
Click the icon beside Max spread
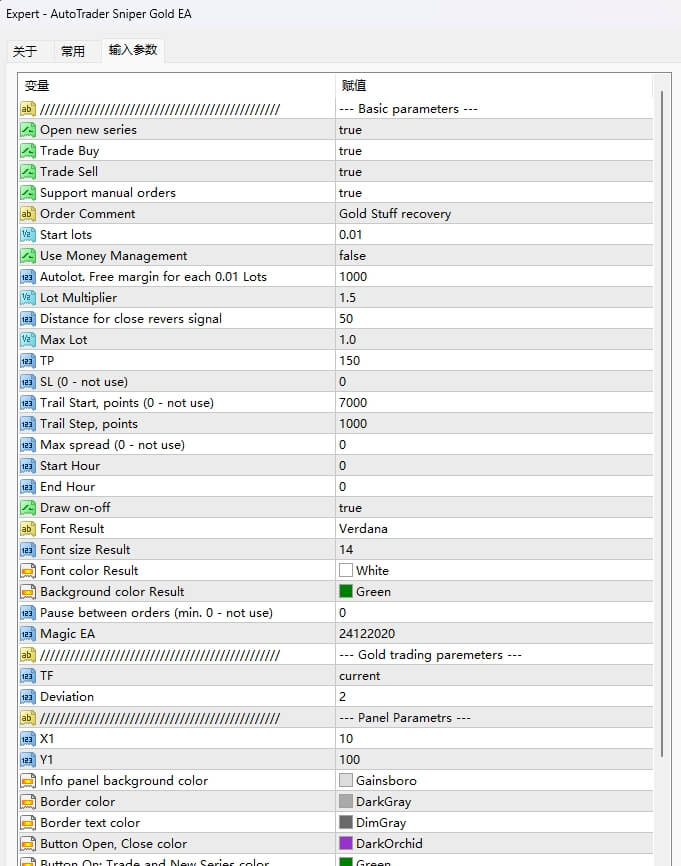(x=28, y=445)
